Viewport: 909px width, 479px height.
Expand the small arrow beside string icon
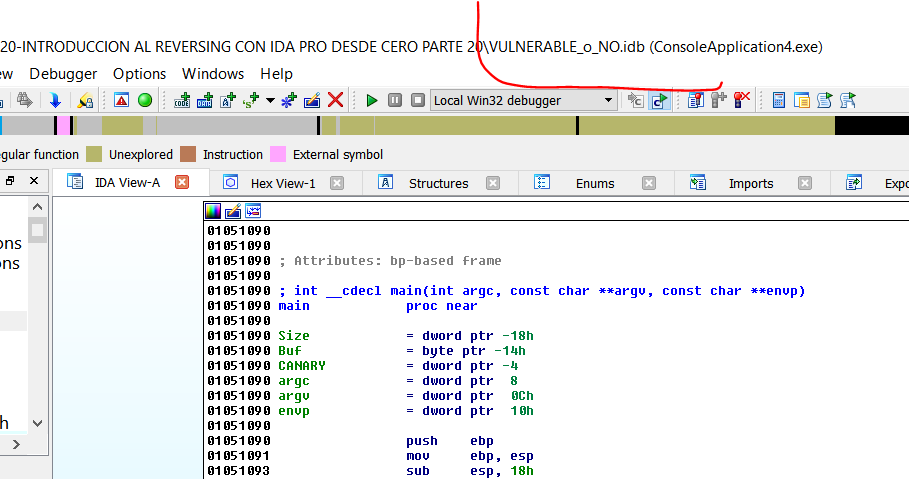(270, 100)
